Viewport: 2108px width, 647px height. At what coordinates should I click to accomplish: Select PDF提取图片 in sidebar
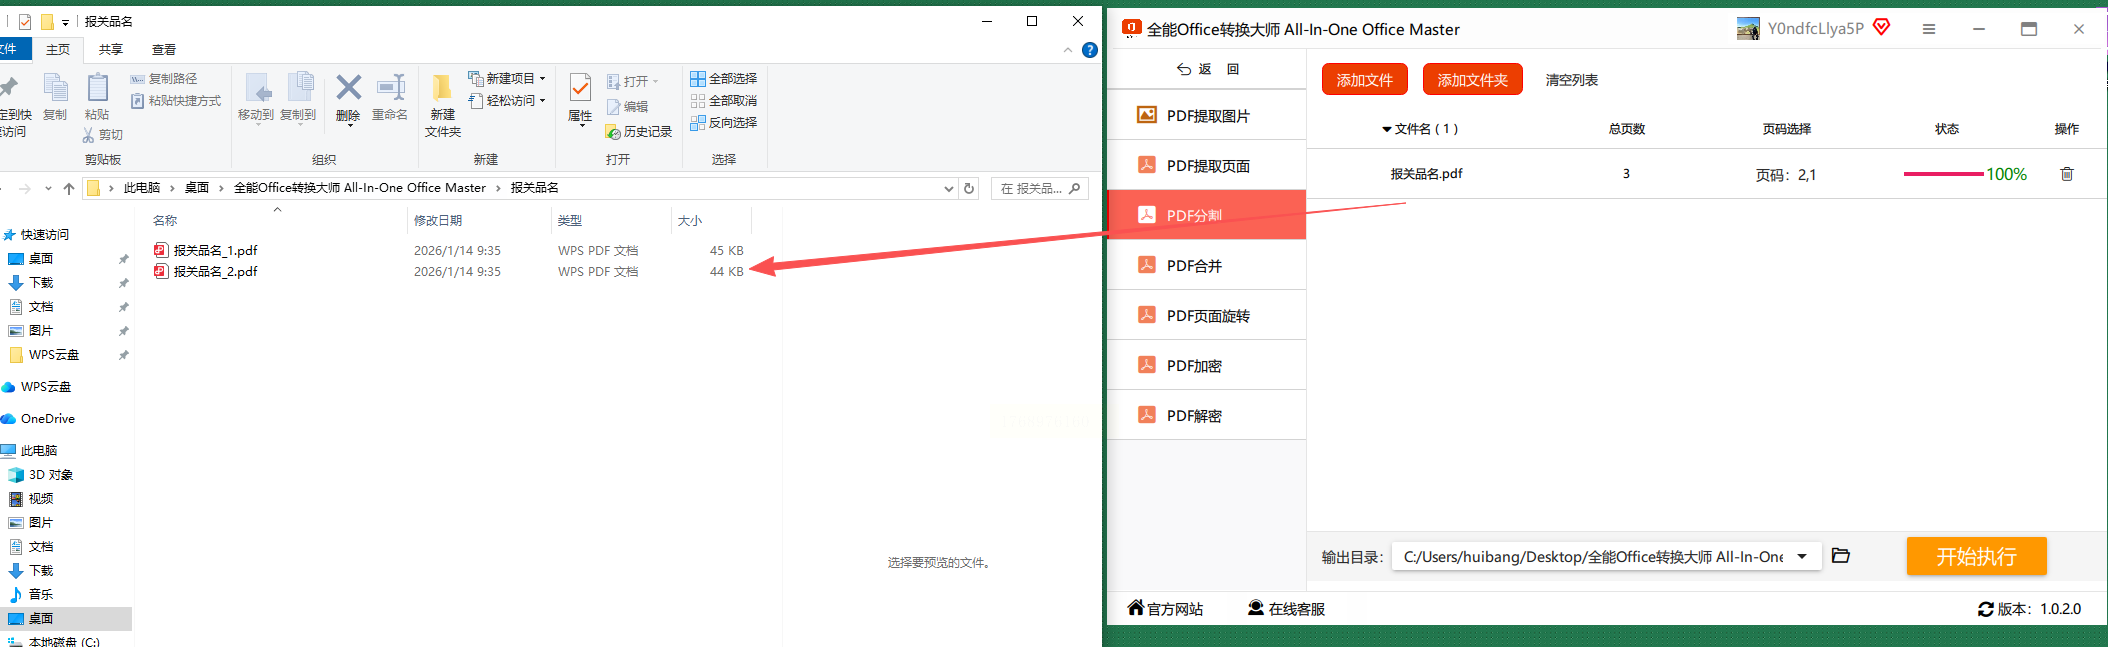coord(1207,115)
